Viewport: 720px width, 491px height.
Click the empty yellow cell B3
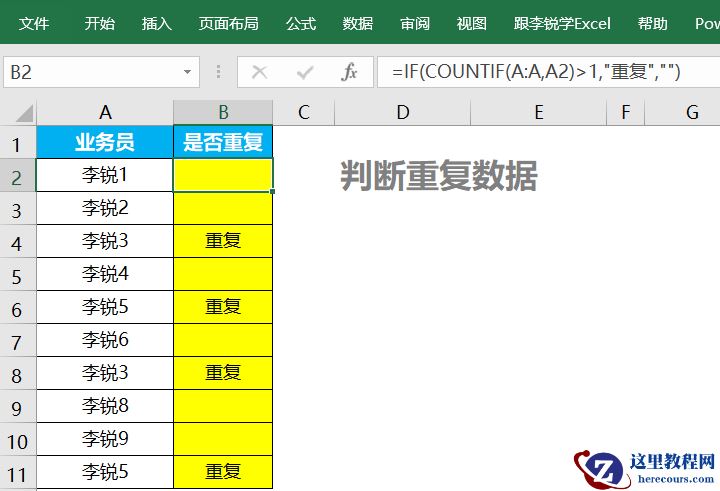(x=223, y=208)
